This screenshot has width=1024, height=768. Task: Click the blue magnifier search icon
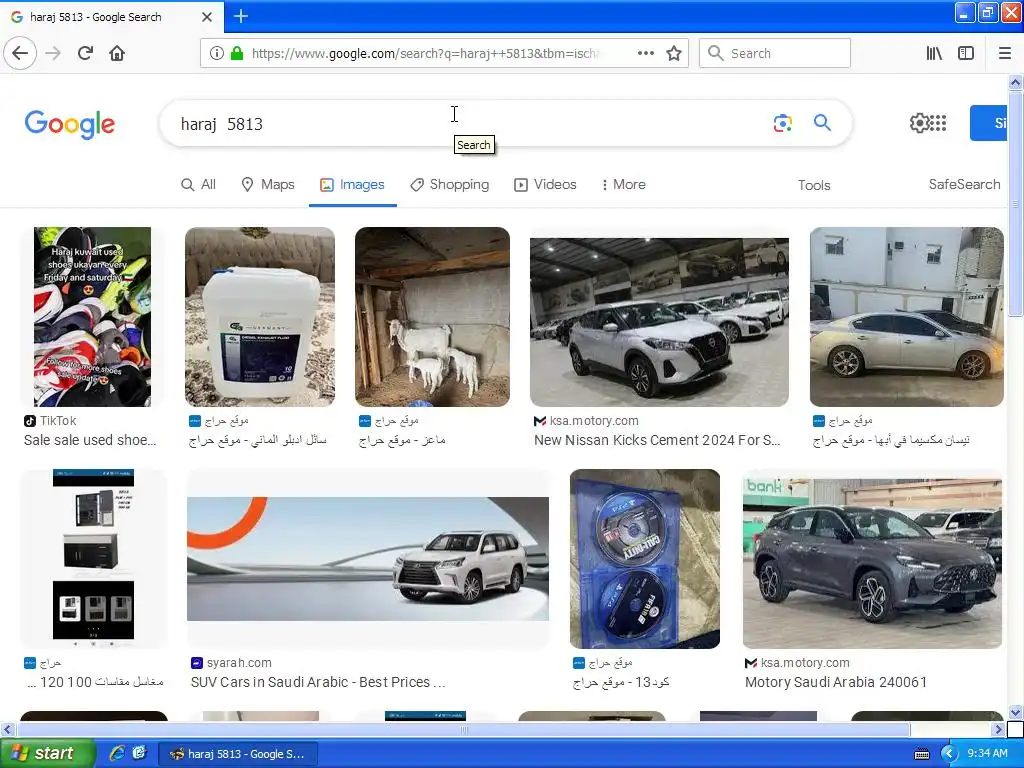tap(822, 123)
